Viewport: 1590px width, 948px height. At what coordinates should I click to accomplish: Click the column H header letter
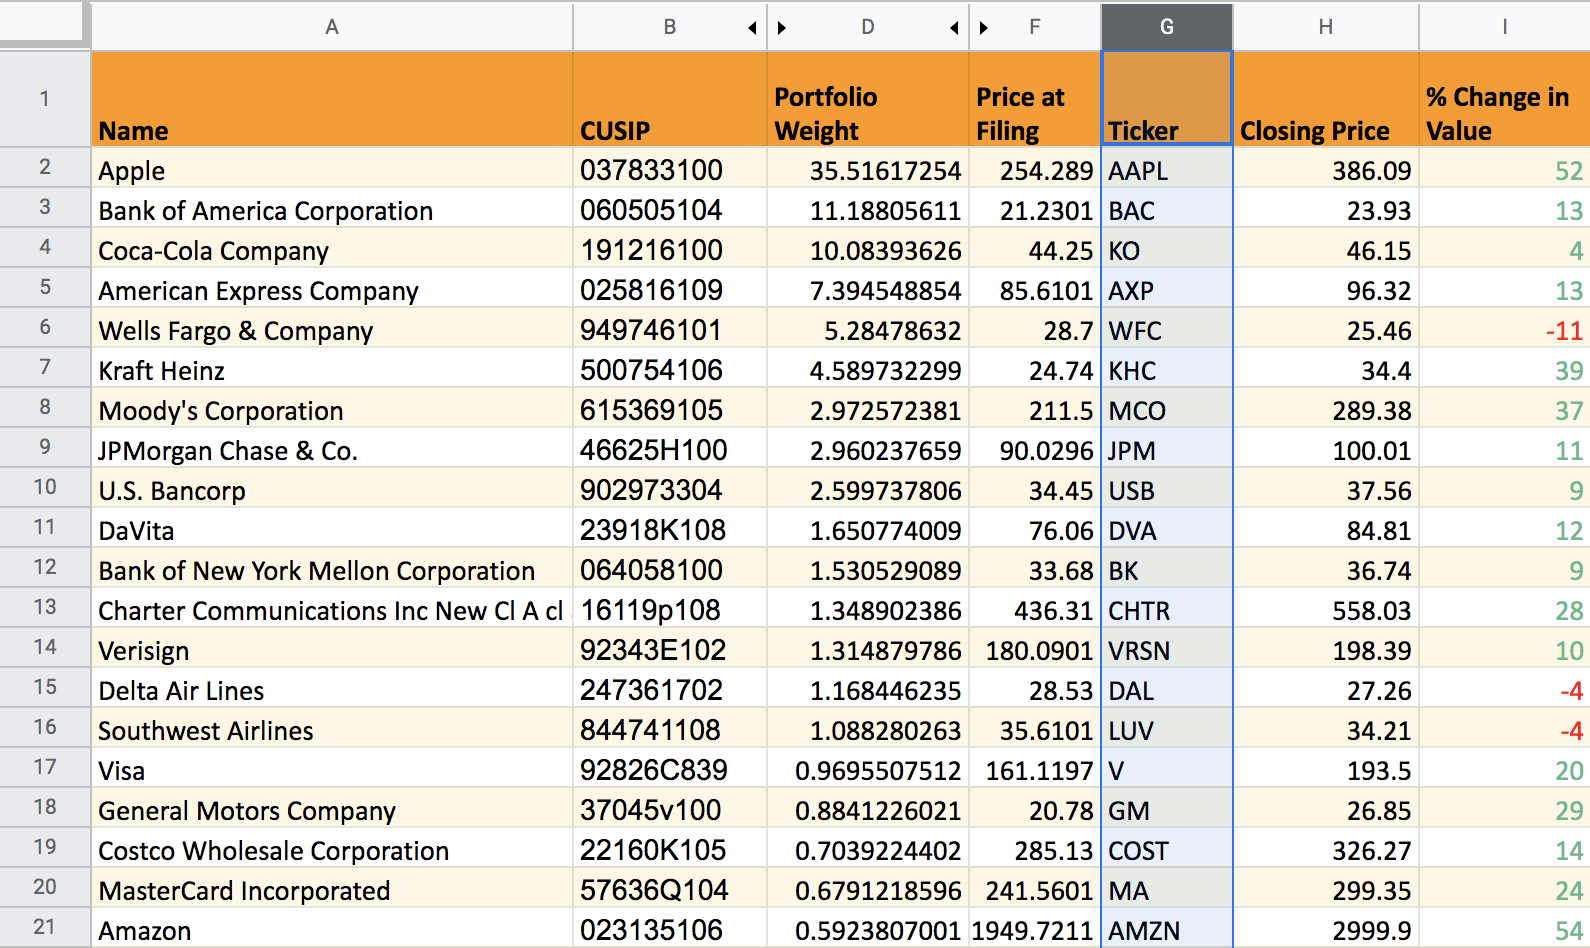pos(1325,27)
